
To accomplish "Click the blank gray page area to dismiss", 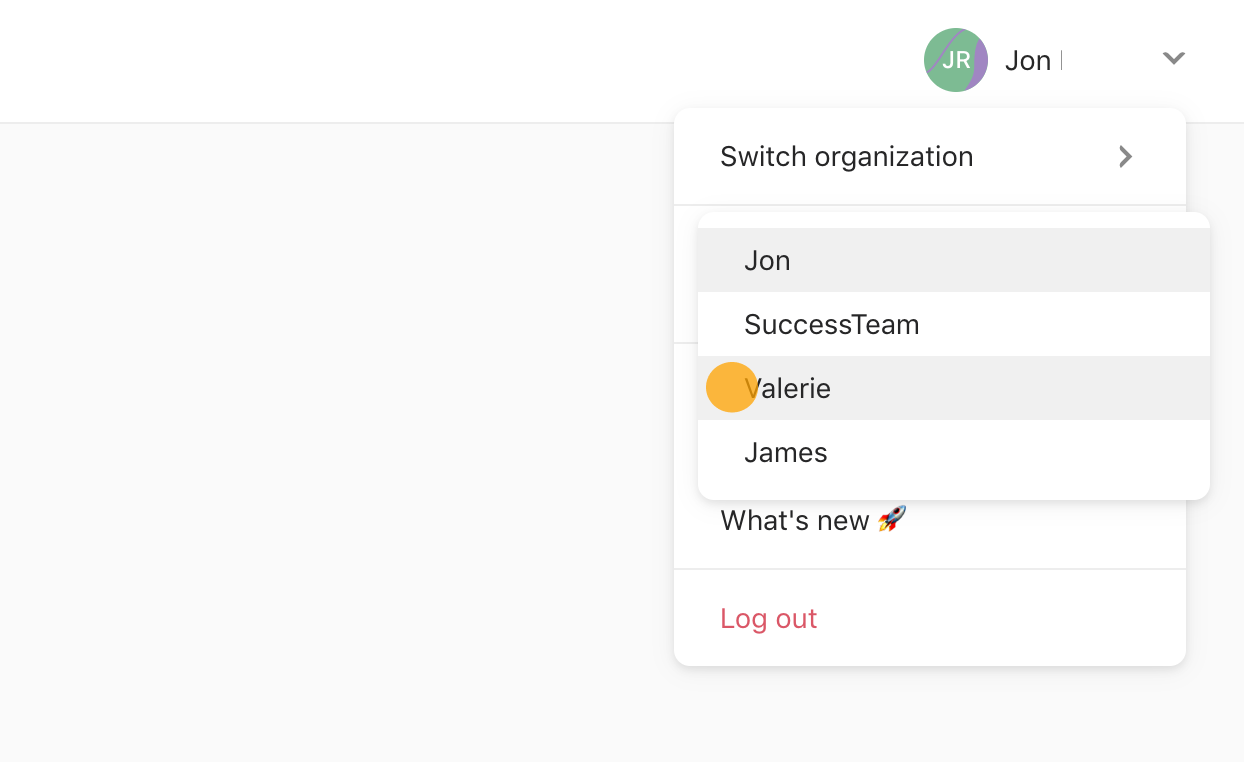I will (x=330, y=440).
